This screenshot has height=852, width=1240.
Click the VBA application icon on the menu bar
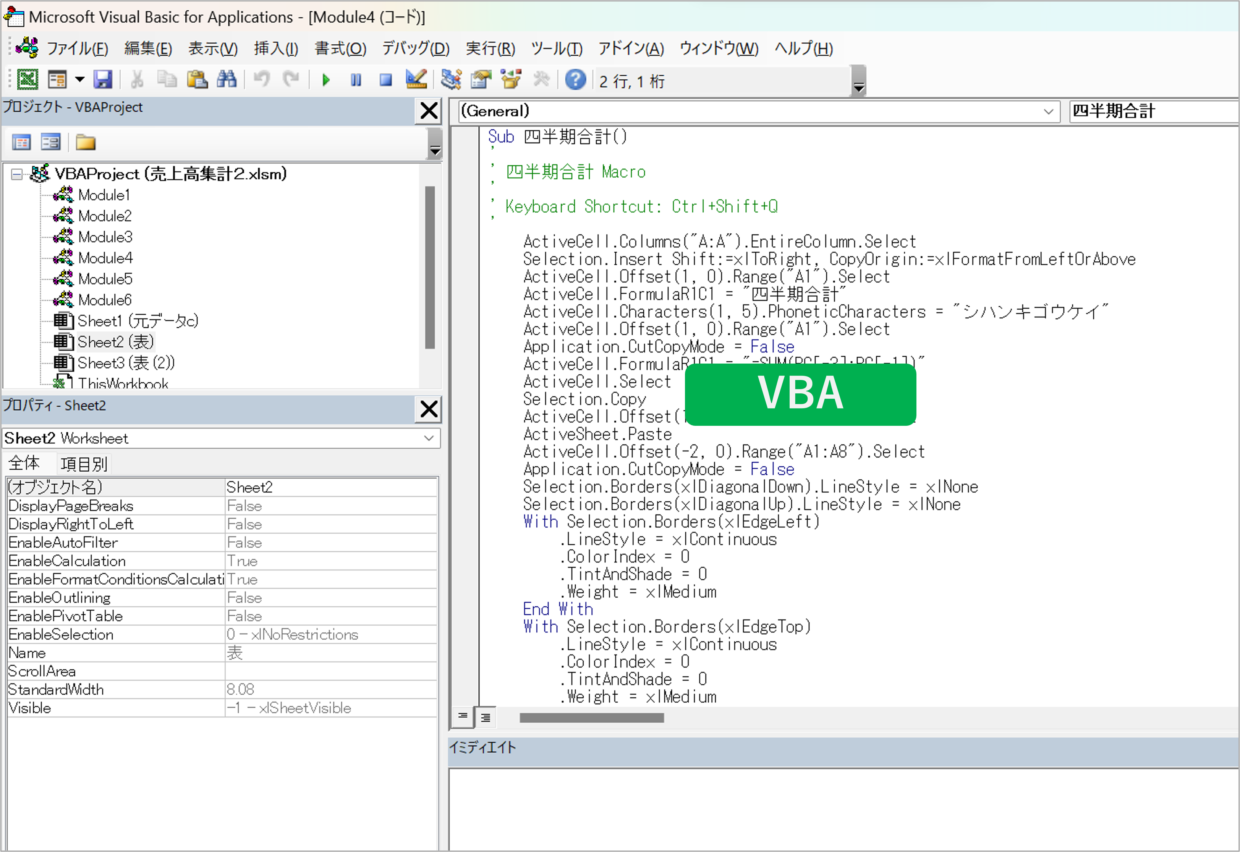coord(27,47)
